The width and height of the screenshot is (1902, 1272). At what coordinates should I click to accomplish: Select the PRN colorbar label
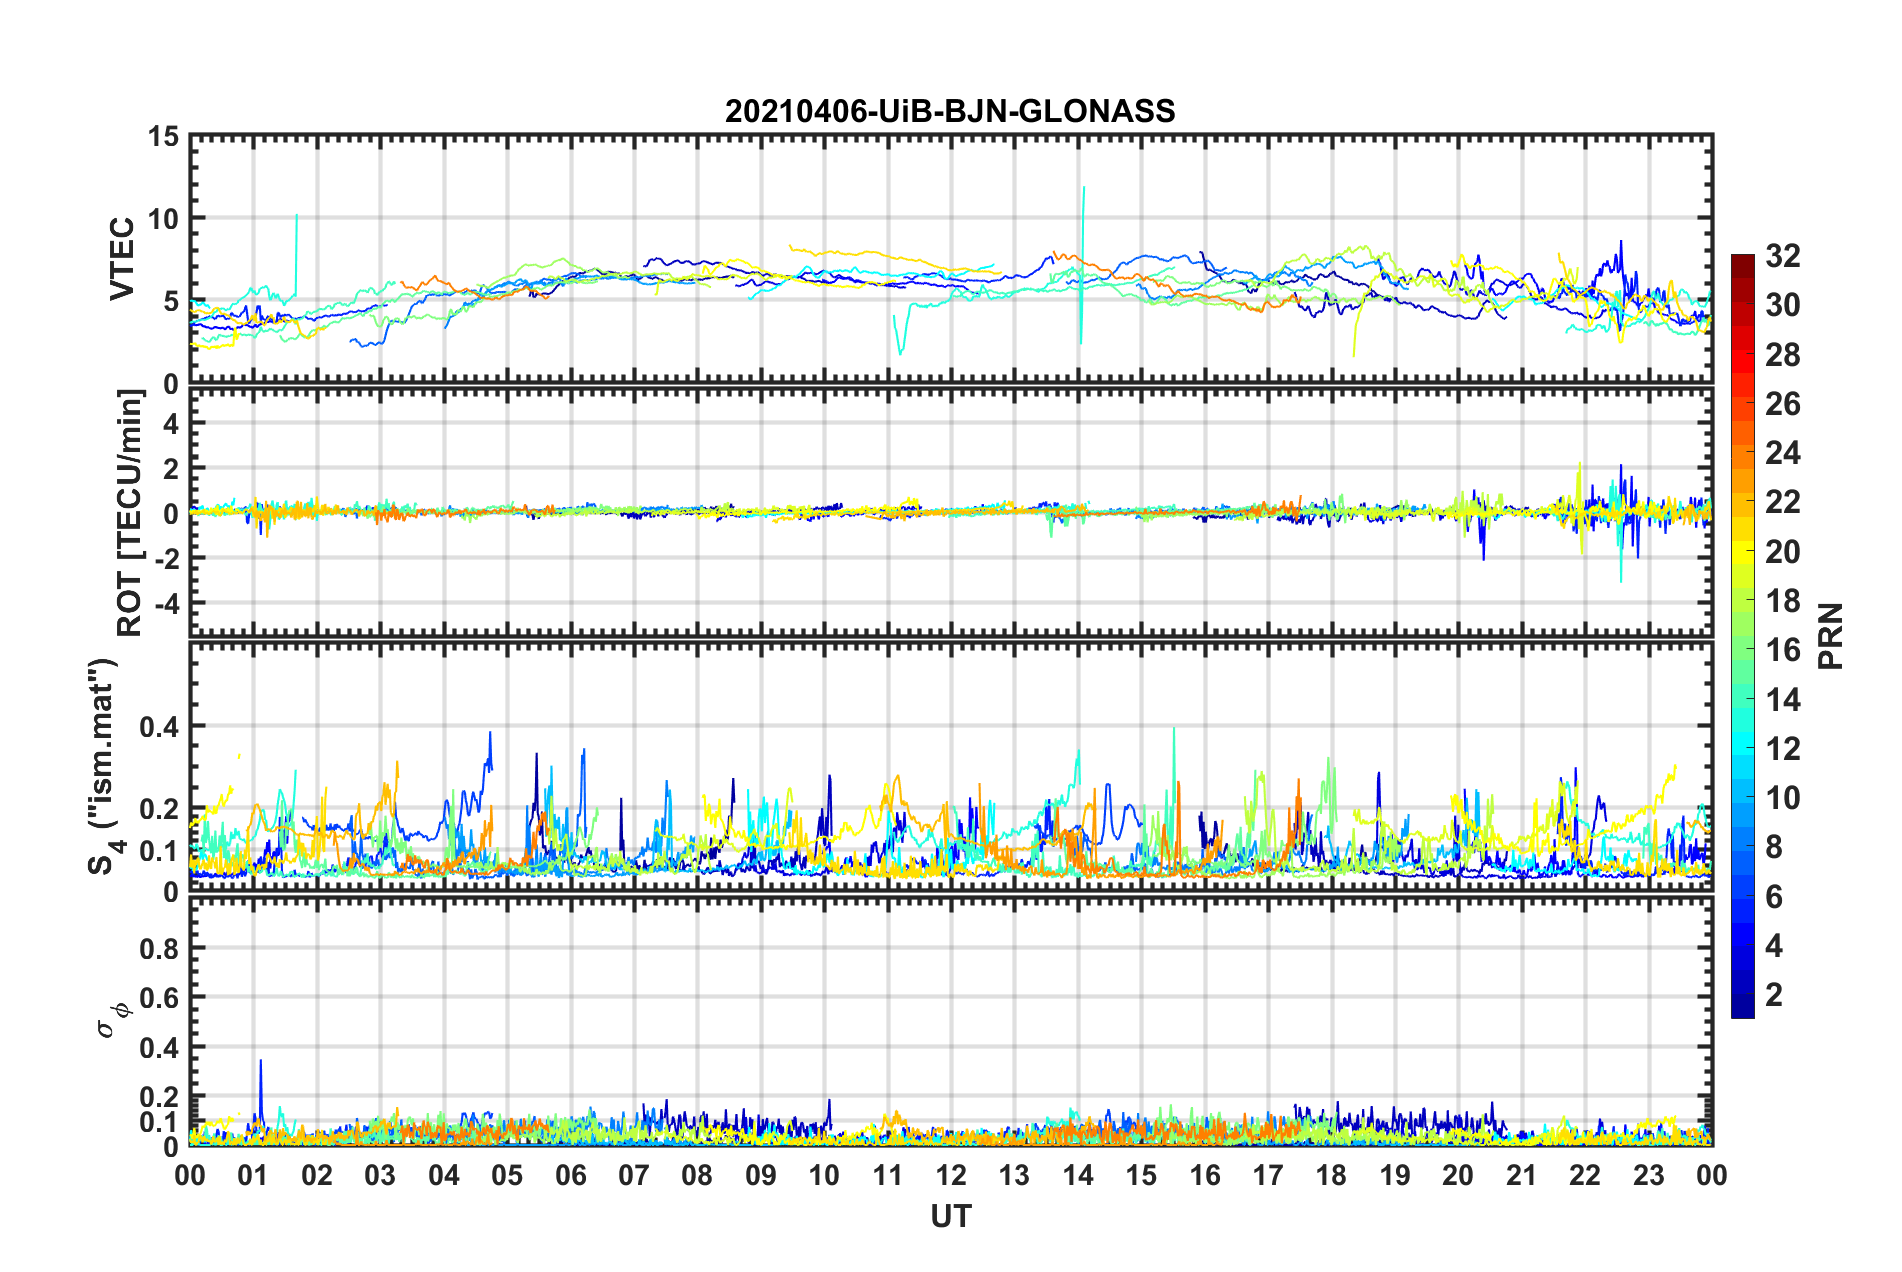[1831, 636]
